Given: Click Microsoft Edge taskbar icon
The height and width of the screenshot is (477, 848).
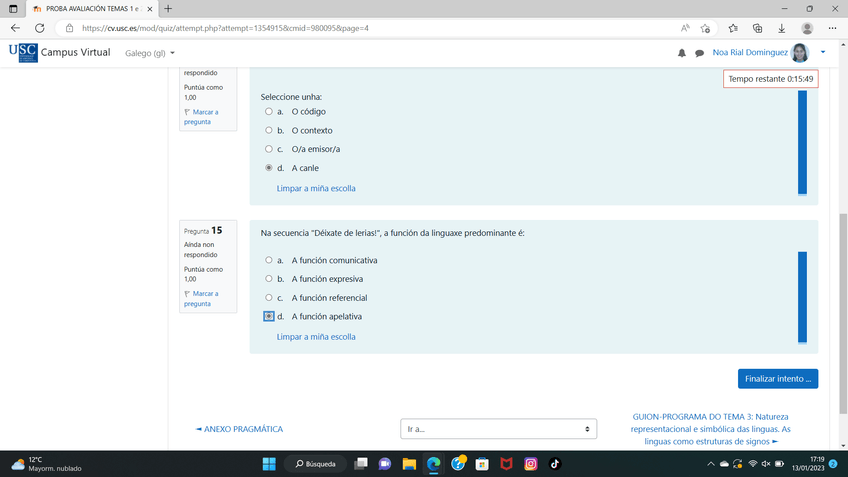Looking at the screenshot, I should 433,464.
